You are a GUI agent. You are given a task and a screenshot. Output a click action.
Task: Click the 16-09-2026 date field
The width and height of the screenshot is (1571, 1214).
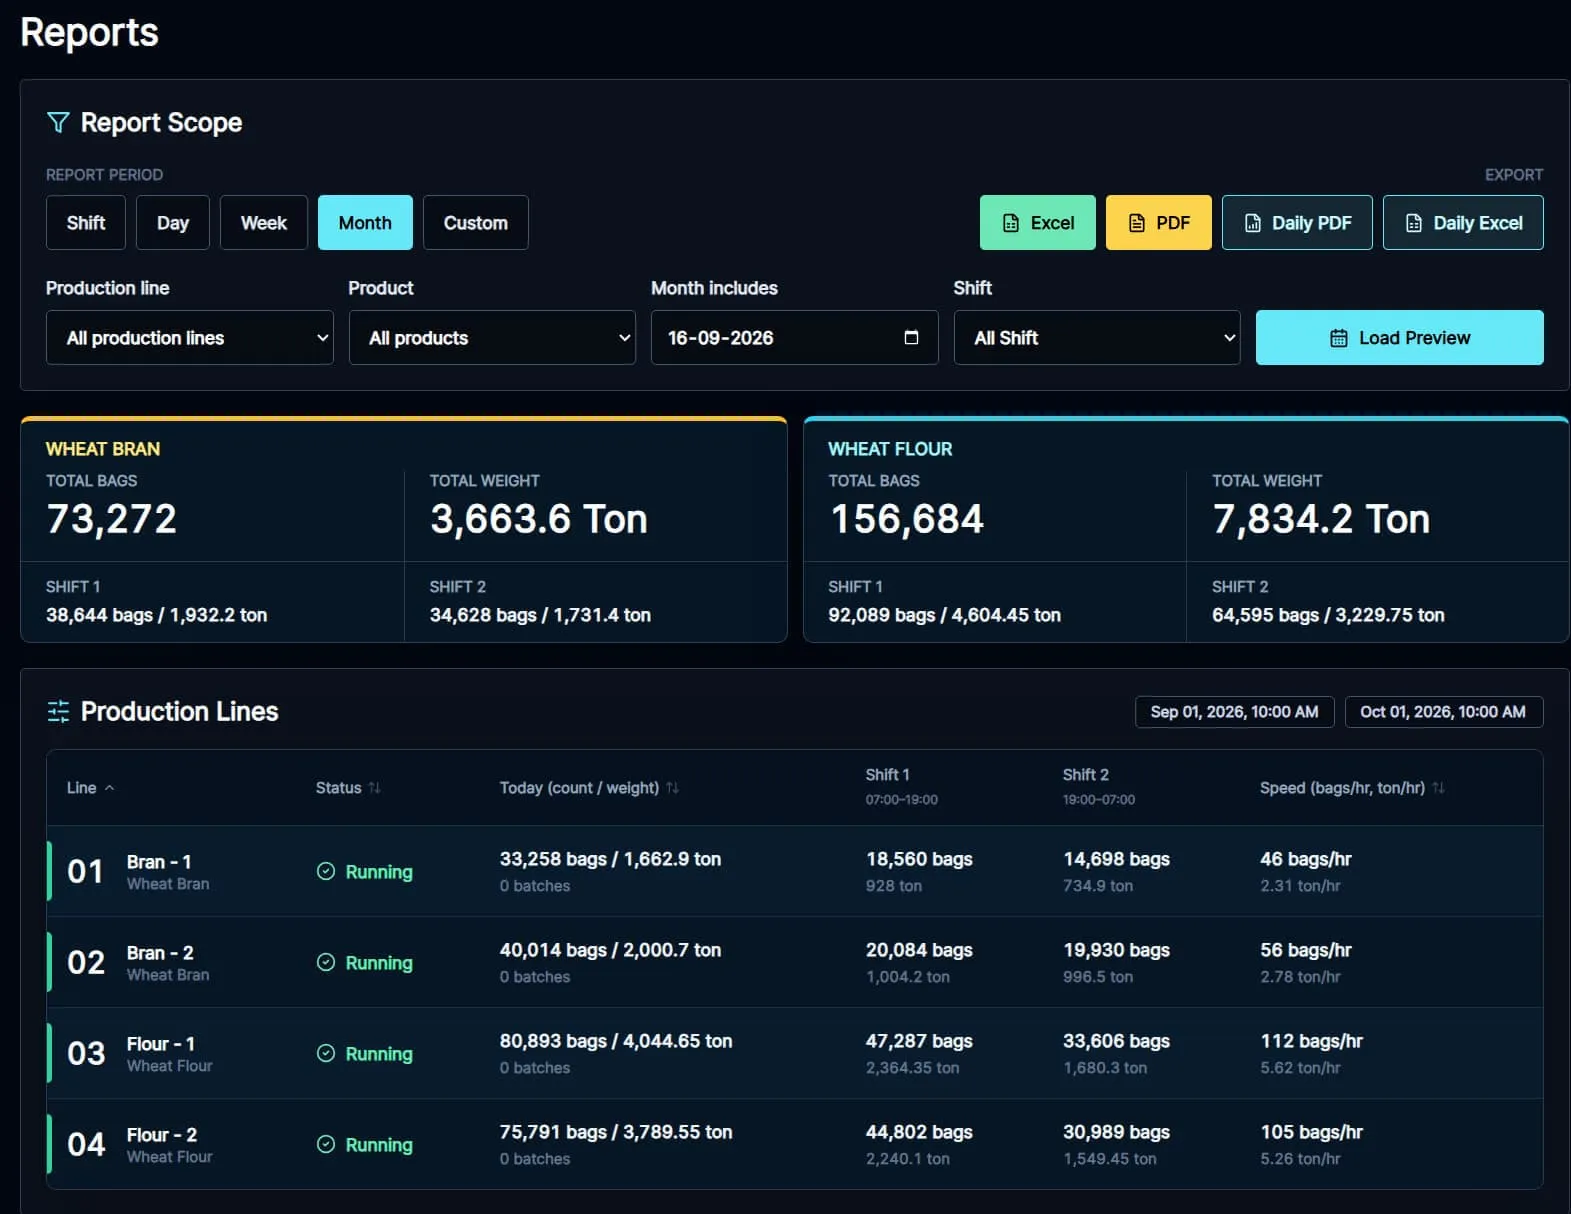[795, 337]
